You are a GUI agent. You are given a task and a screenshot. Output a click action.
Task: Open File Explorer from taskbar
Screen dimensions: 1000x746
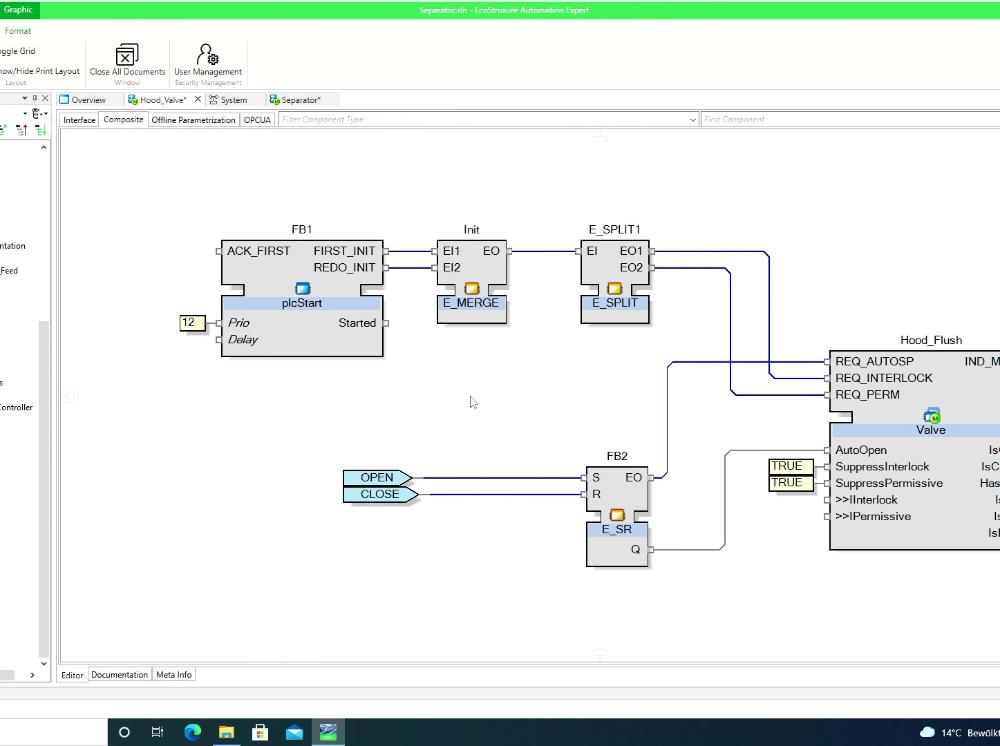(226, 732)
